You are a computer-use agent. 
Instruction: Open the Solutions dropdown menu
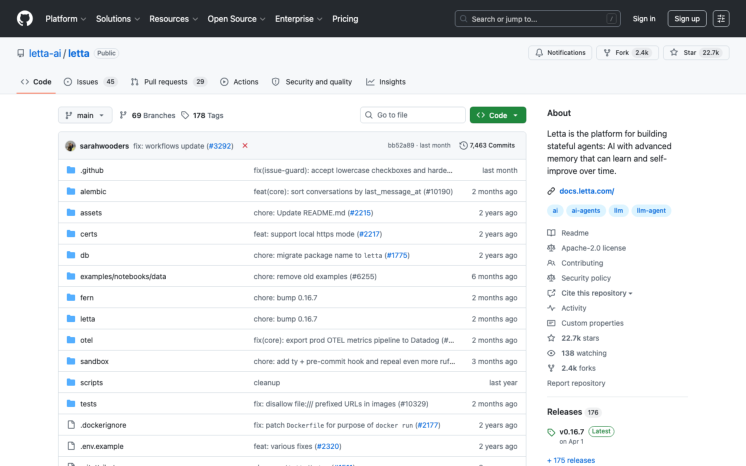pos(118,19)
